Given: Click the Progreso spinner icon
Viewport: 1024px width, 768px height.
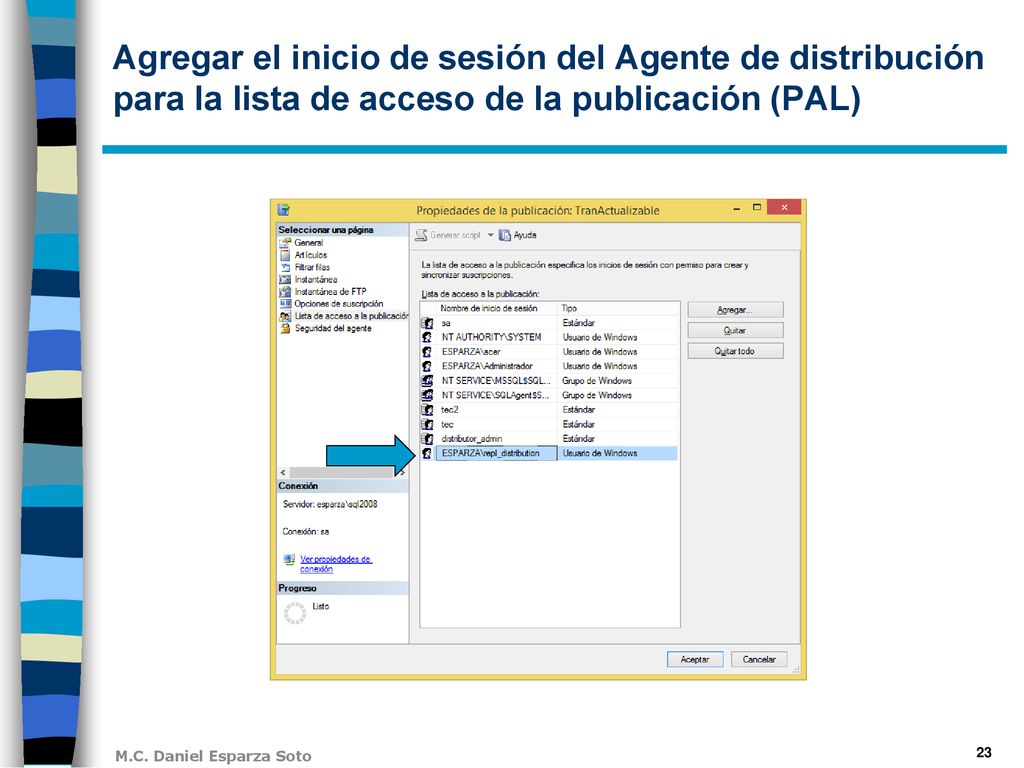Looking at the screenshot, I should [295, 613].
